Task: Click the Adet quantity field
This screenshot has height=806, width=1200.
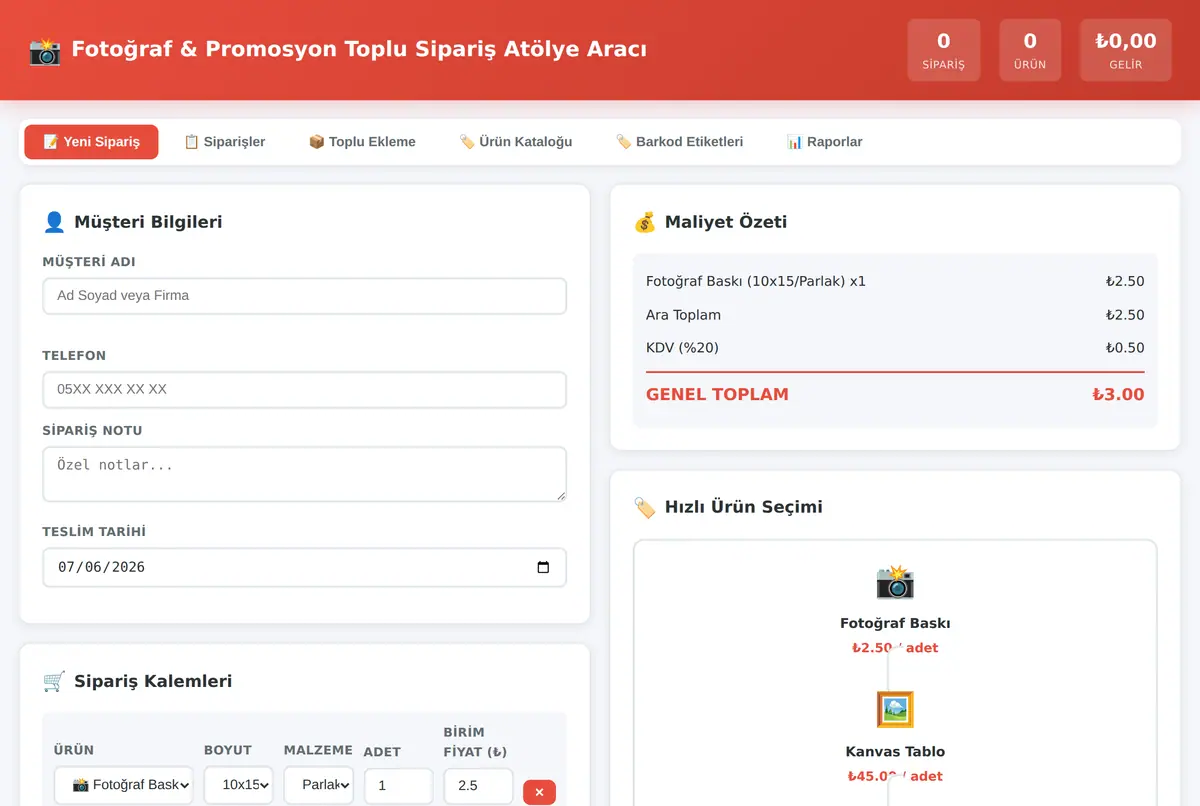Action: [398, 786]
